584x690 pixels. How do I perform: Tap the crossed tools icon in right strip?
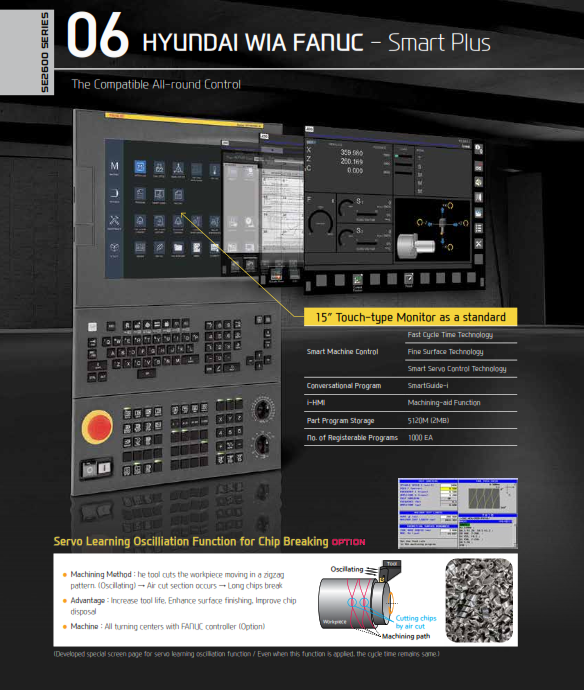coord(479,243)
